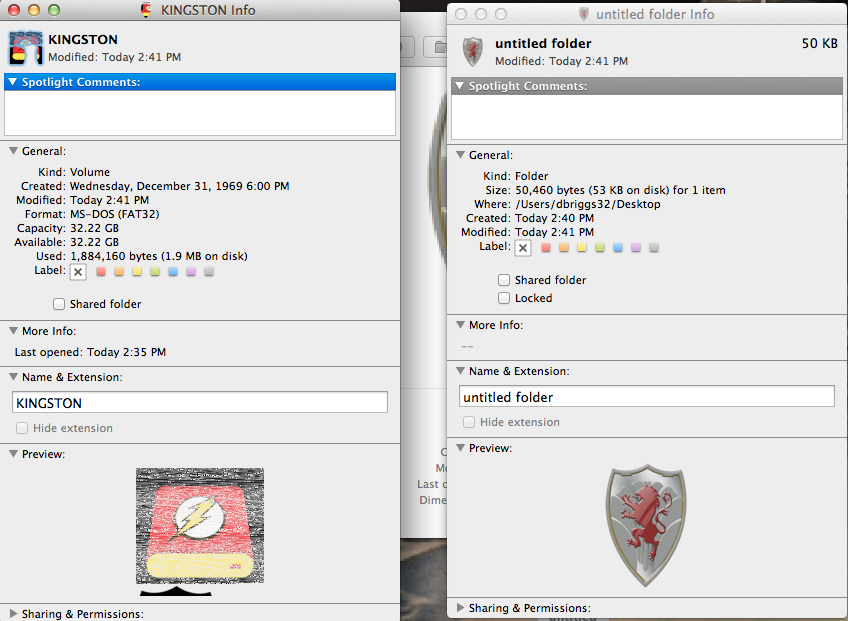Collapse More Info in untitled folder Info
The height and width of the screenshot is (621, 848).
pos(461,325)
